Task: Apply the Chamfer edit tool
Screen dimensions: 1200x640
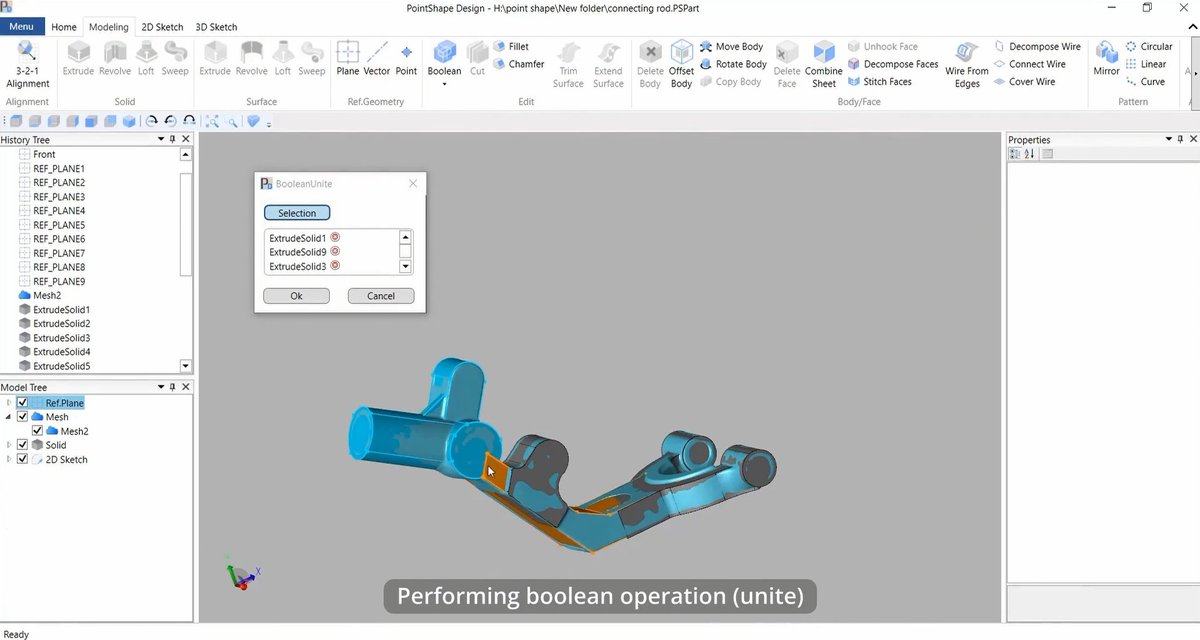Action: point(519,64)
